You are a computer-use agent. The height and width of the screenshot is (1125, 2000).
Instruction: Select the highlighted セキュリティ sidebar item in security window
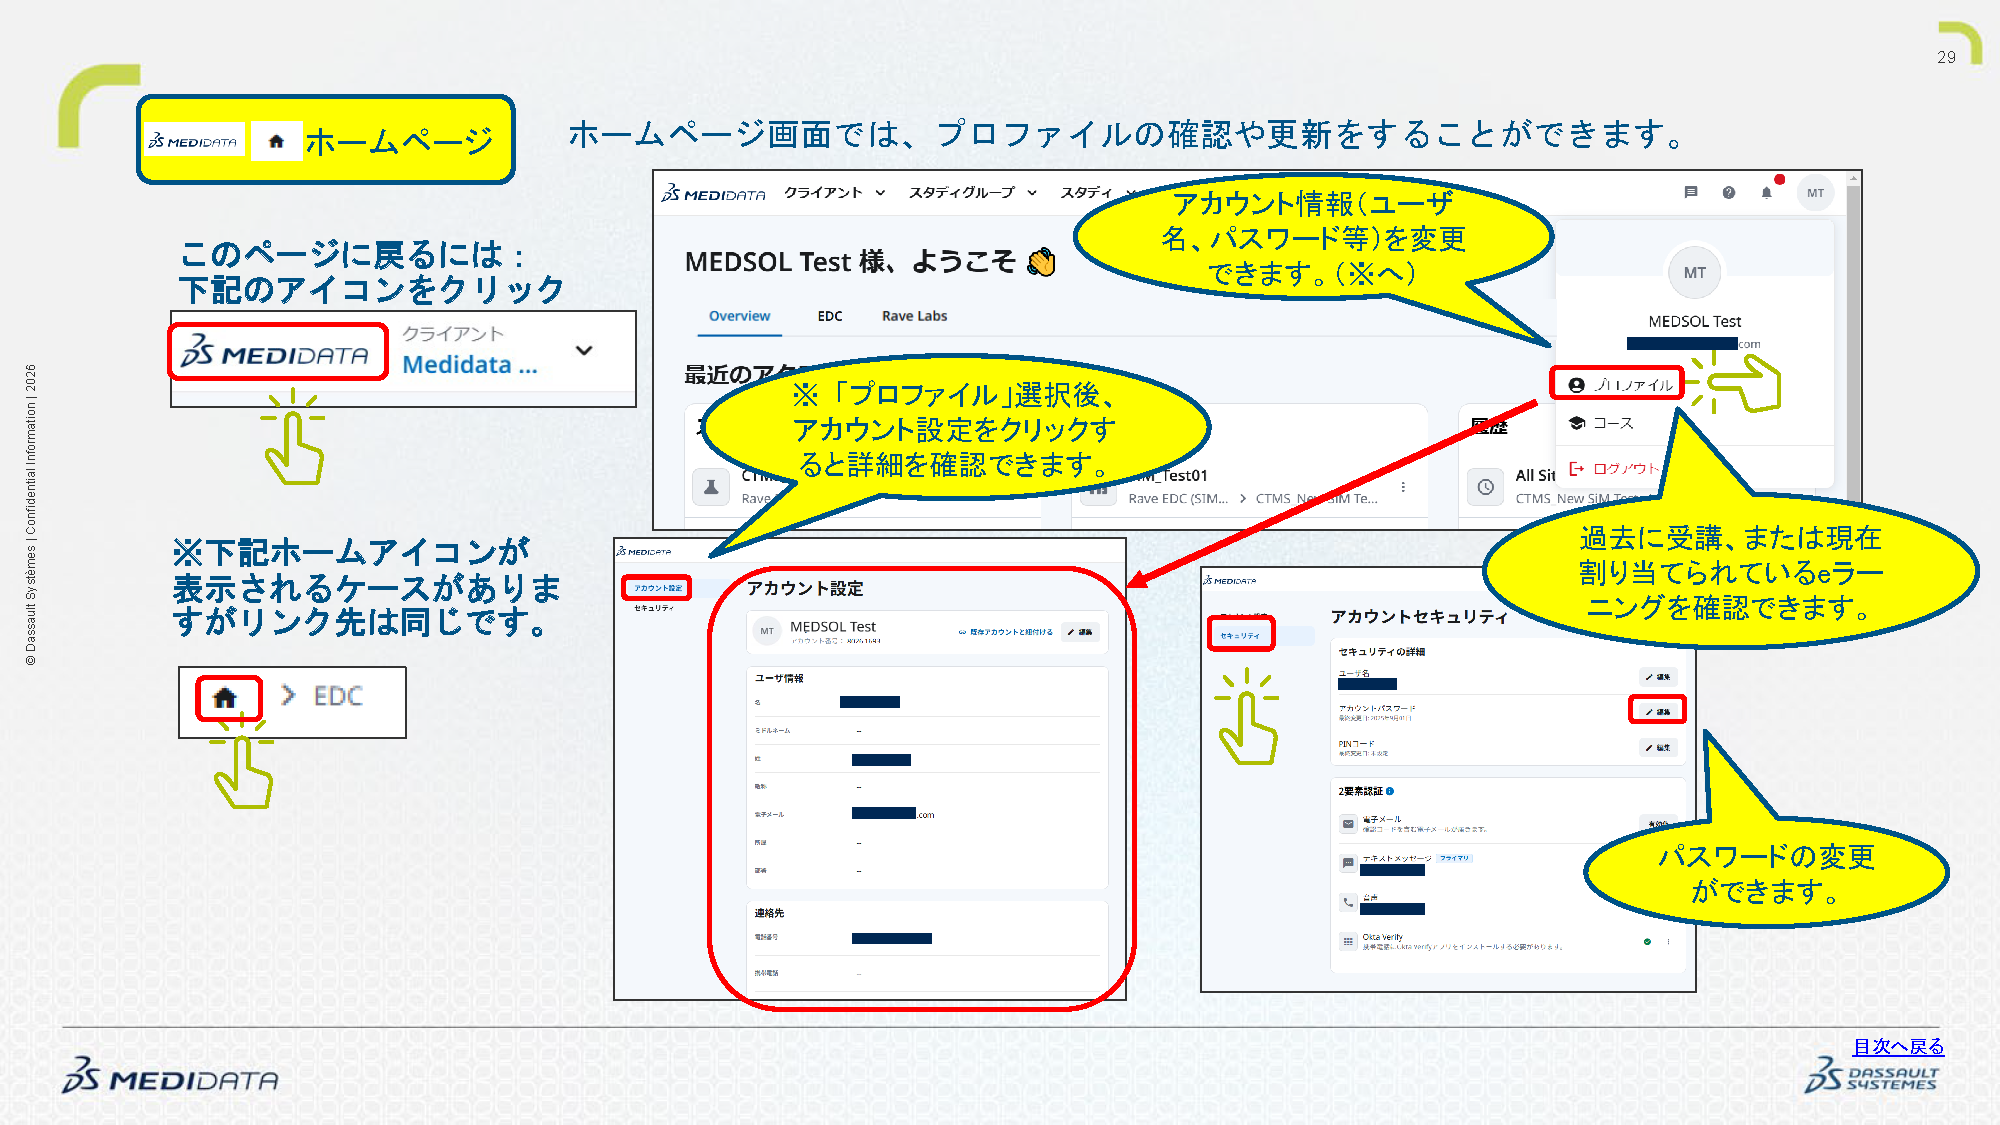(1240, 635)
